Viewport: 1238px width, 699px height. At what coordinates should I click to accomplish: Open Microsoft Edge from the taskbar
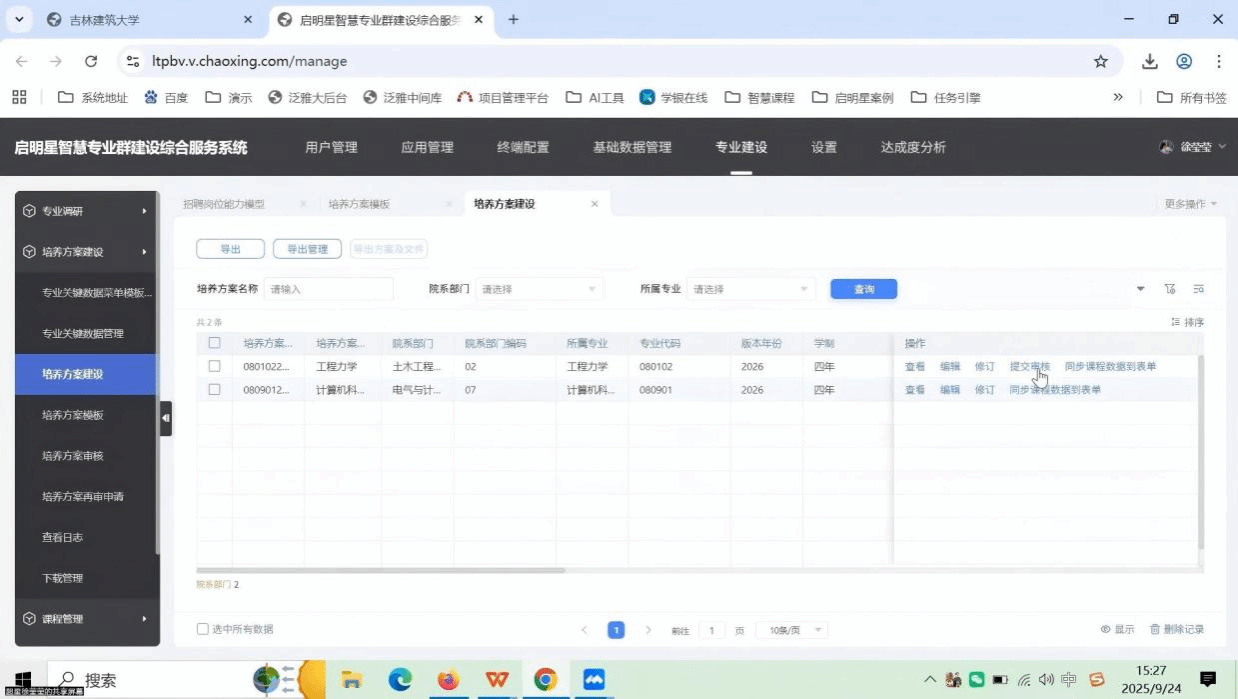point(401,680)
